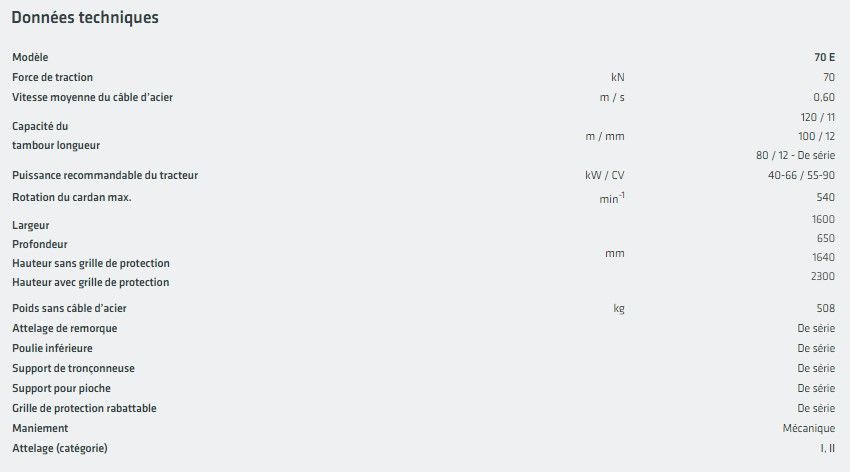Click "Puissance recommandable du tracteur" label
Image resolution: width=850 pixels, height=472 pixels.
pos(105,175)
